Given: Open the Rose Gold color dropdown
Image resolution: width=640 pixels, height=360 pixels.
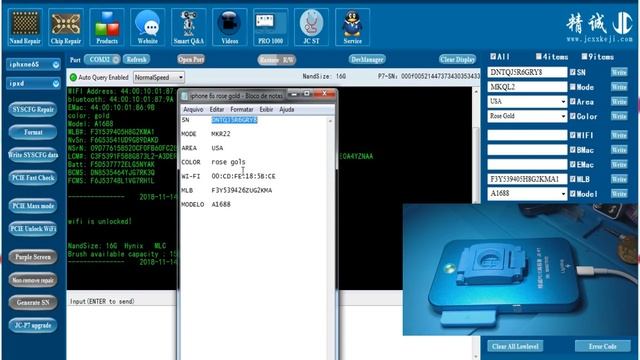Looking at the screenshot, I should [x=527, y=116].
